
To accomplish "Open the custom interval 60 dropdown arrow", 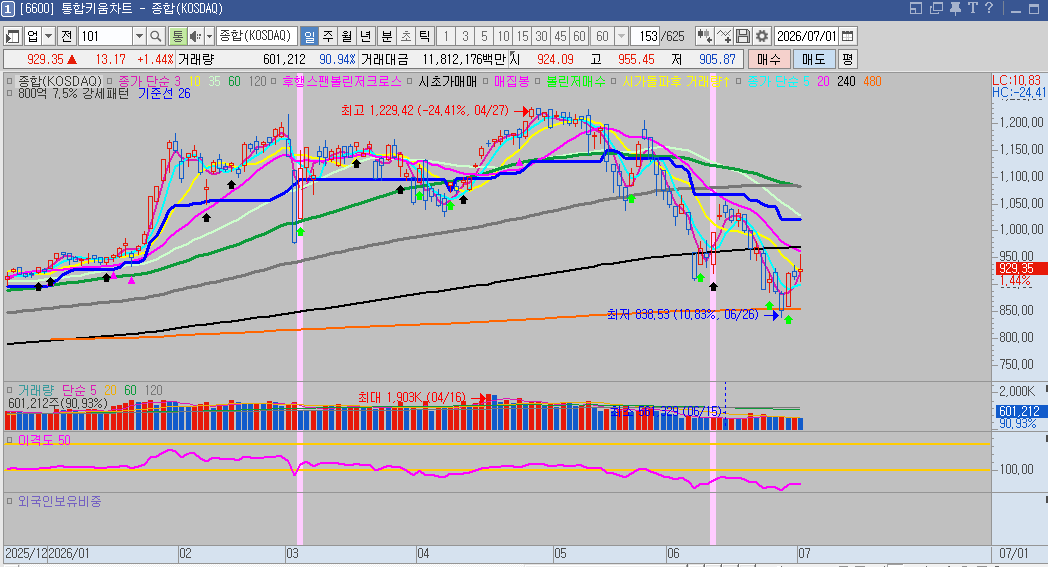I will pos(621,36).
